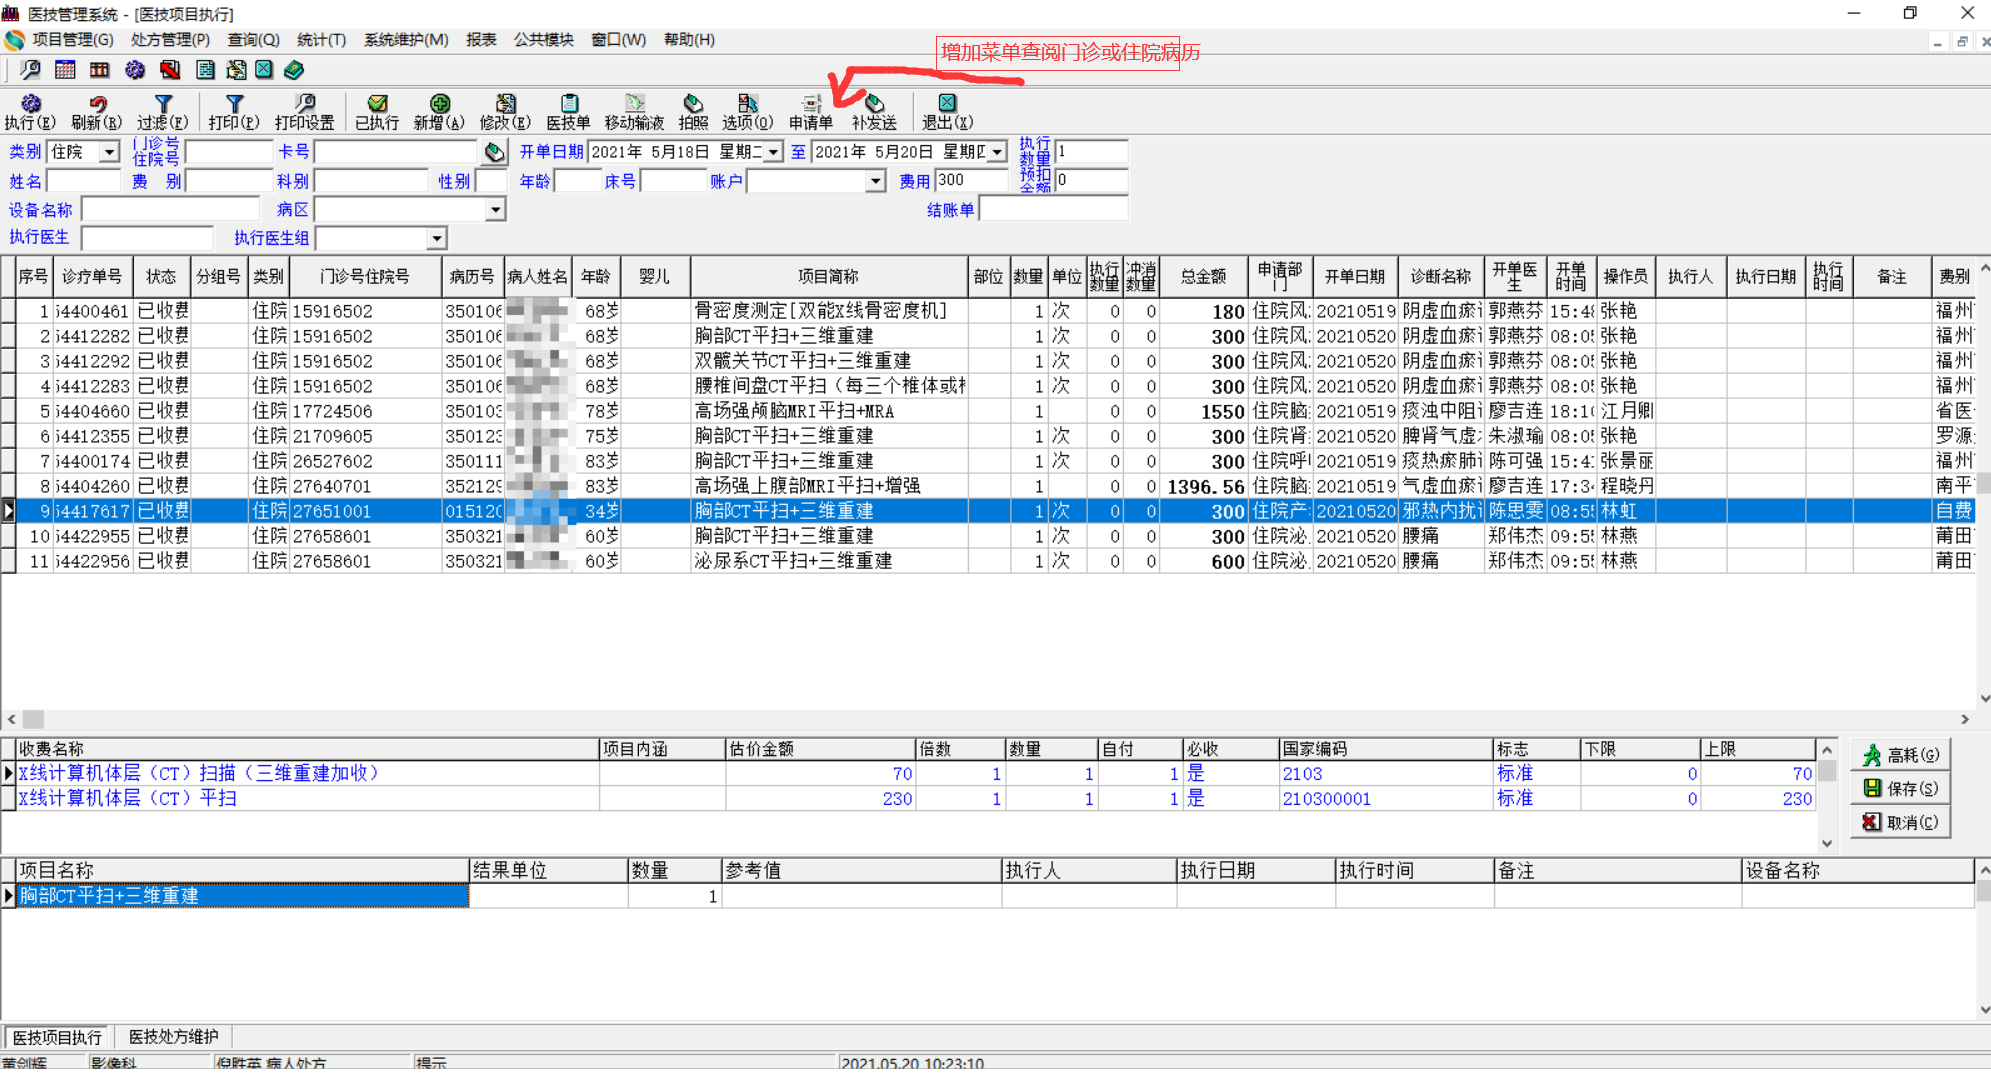This screenshot has height=1077, width=1991.
Task: Refresh the list with 刷新(R)
Action: 96,112
